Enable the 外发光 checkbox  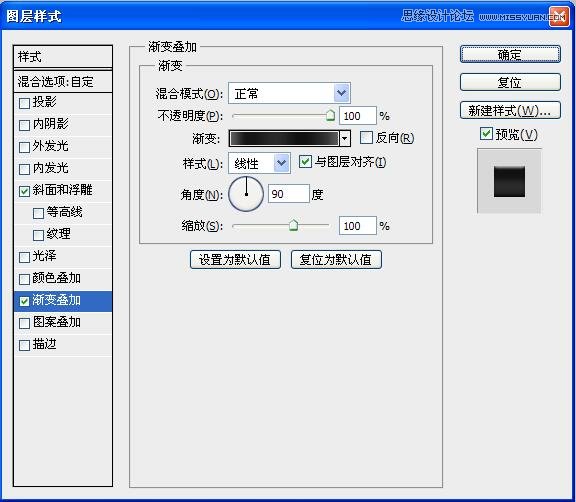click(x=24, y=147)
